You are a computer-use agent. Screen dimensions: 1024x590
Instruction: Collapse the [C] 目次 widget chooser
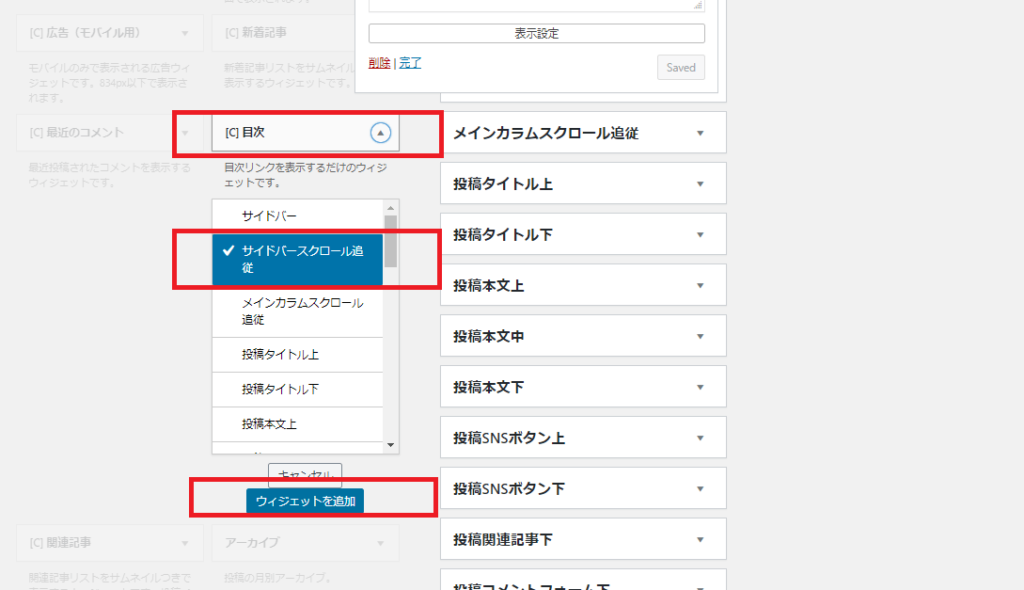coord(380,133)
